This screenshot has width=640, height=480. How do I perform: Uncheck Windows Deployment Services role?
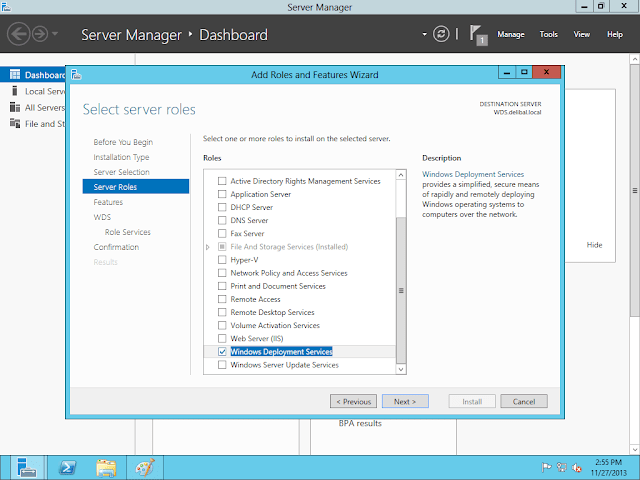click(x=222, y=352)
